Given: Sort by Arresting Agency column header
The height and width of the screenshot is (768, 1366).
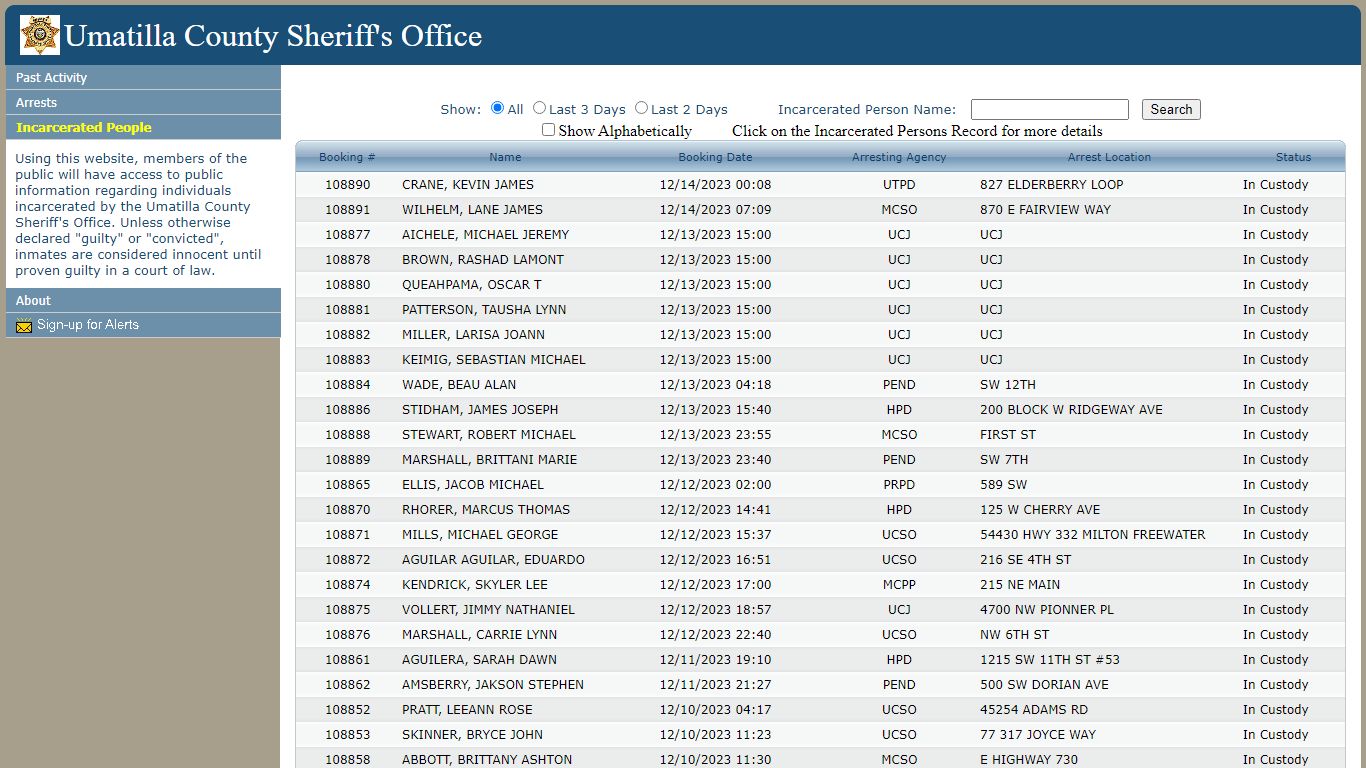Looking at the screenshot, I should coord(899,157).
